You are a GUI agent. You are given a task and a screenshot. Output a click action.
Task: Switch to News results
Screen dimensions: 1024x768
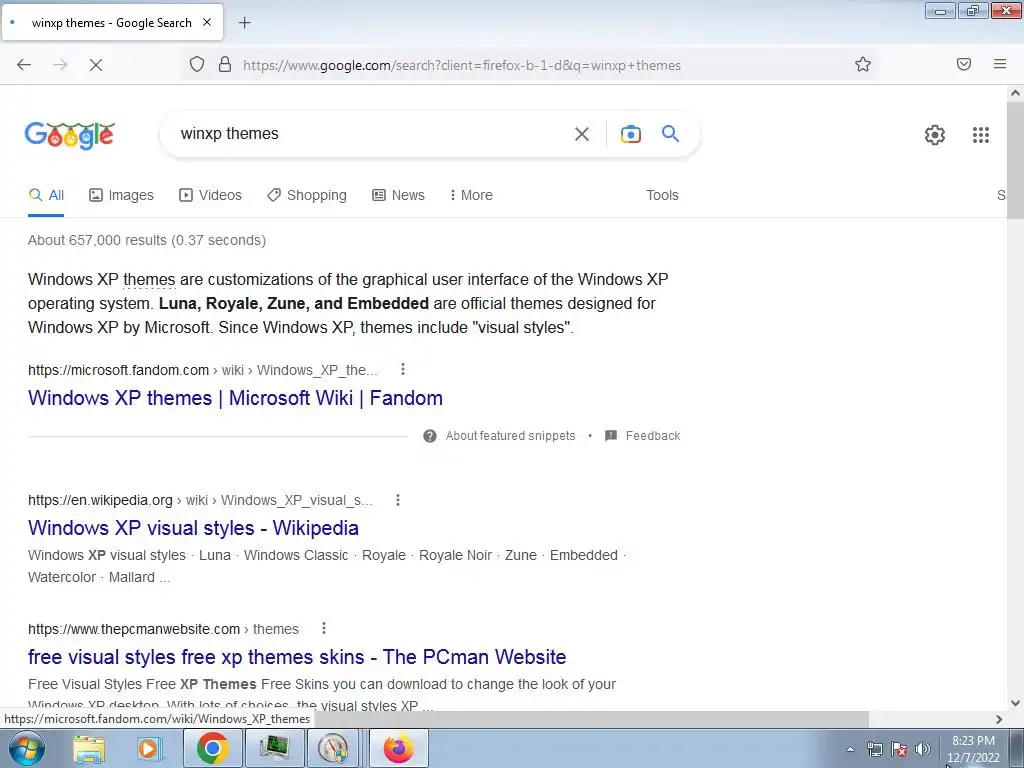398,195
